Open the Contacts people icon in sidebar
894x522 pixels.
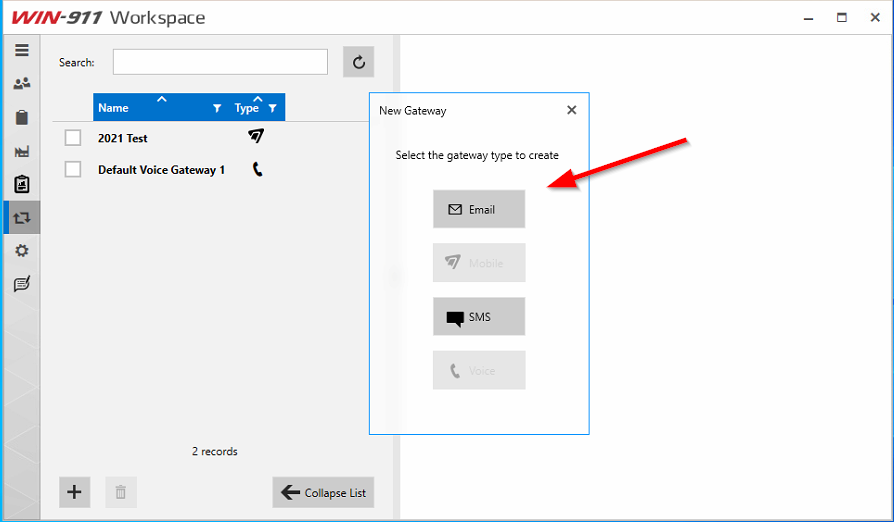(22, 84)
